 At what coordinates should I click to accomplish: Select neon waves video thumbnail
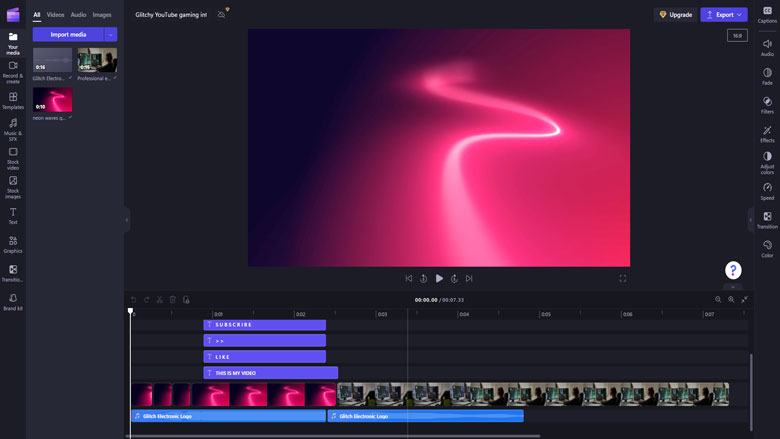click(52, 100)
